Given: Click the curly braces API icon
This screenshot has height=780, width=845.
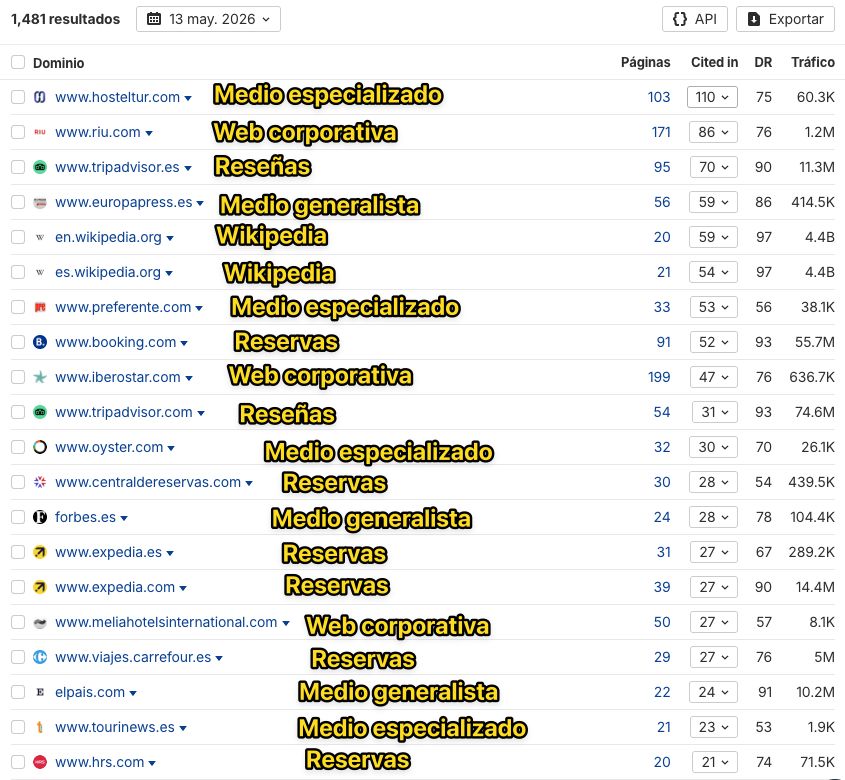Looking at the screenshot, I should click(680, 19).
